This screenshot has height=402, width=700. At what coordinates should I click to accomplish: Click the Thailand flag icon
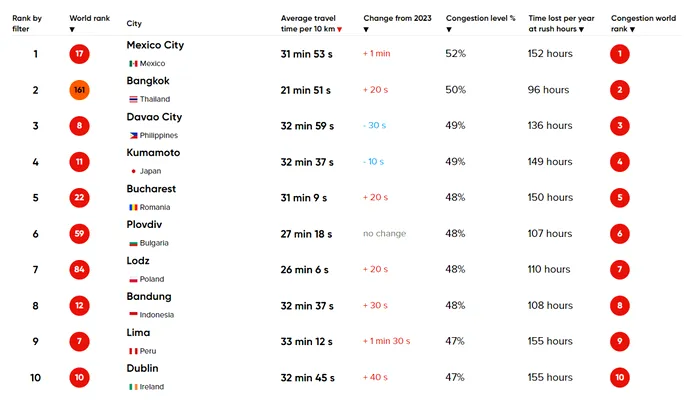[132, 99]
